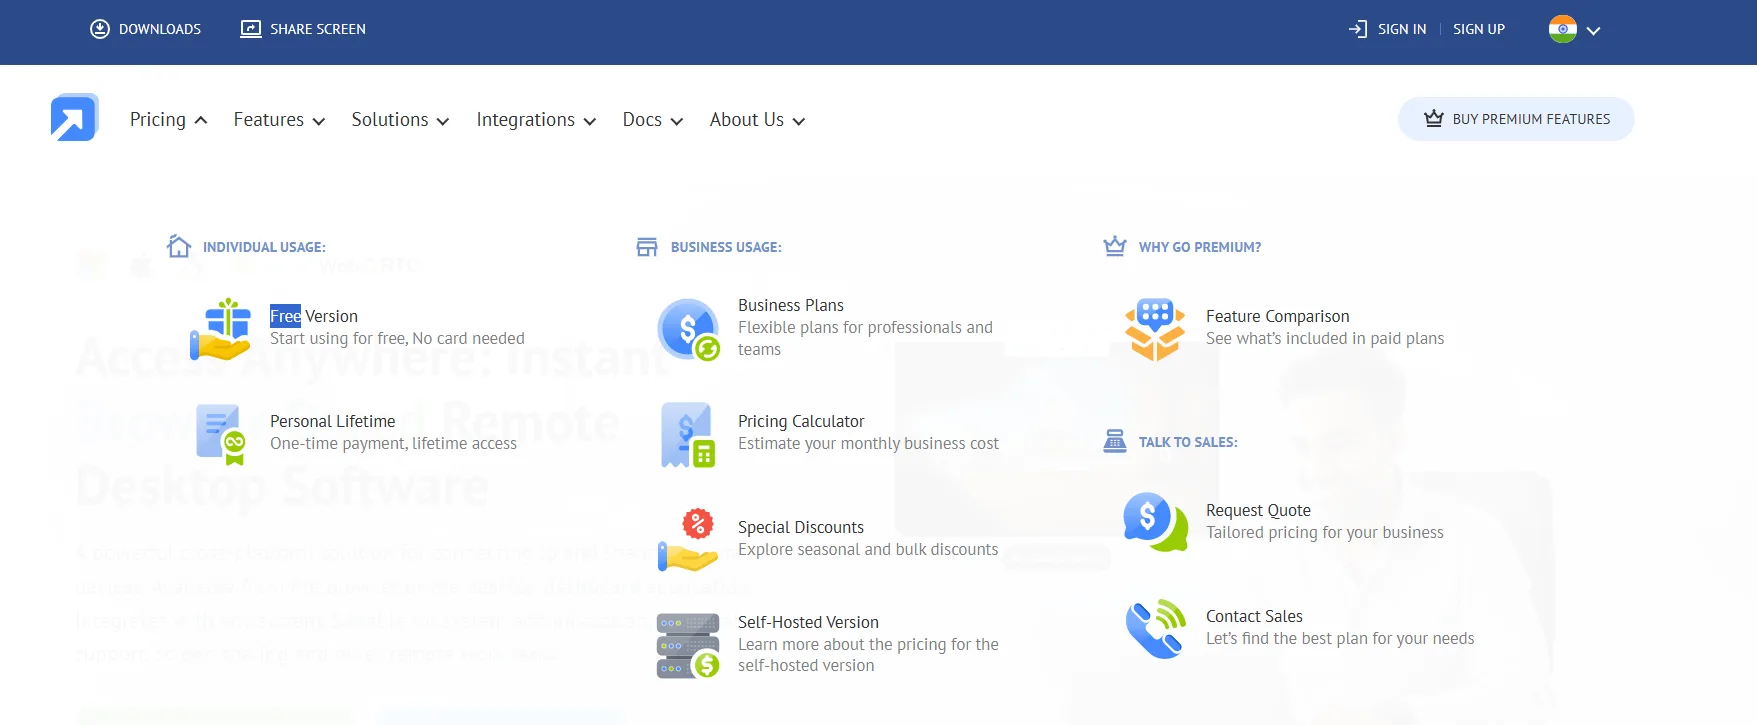This screenshot has width=1757, height=725.
Task: Open the Free Version title link
Action: 314,316
